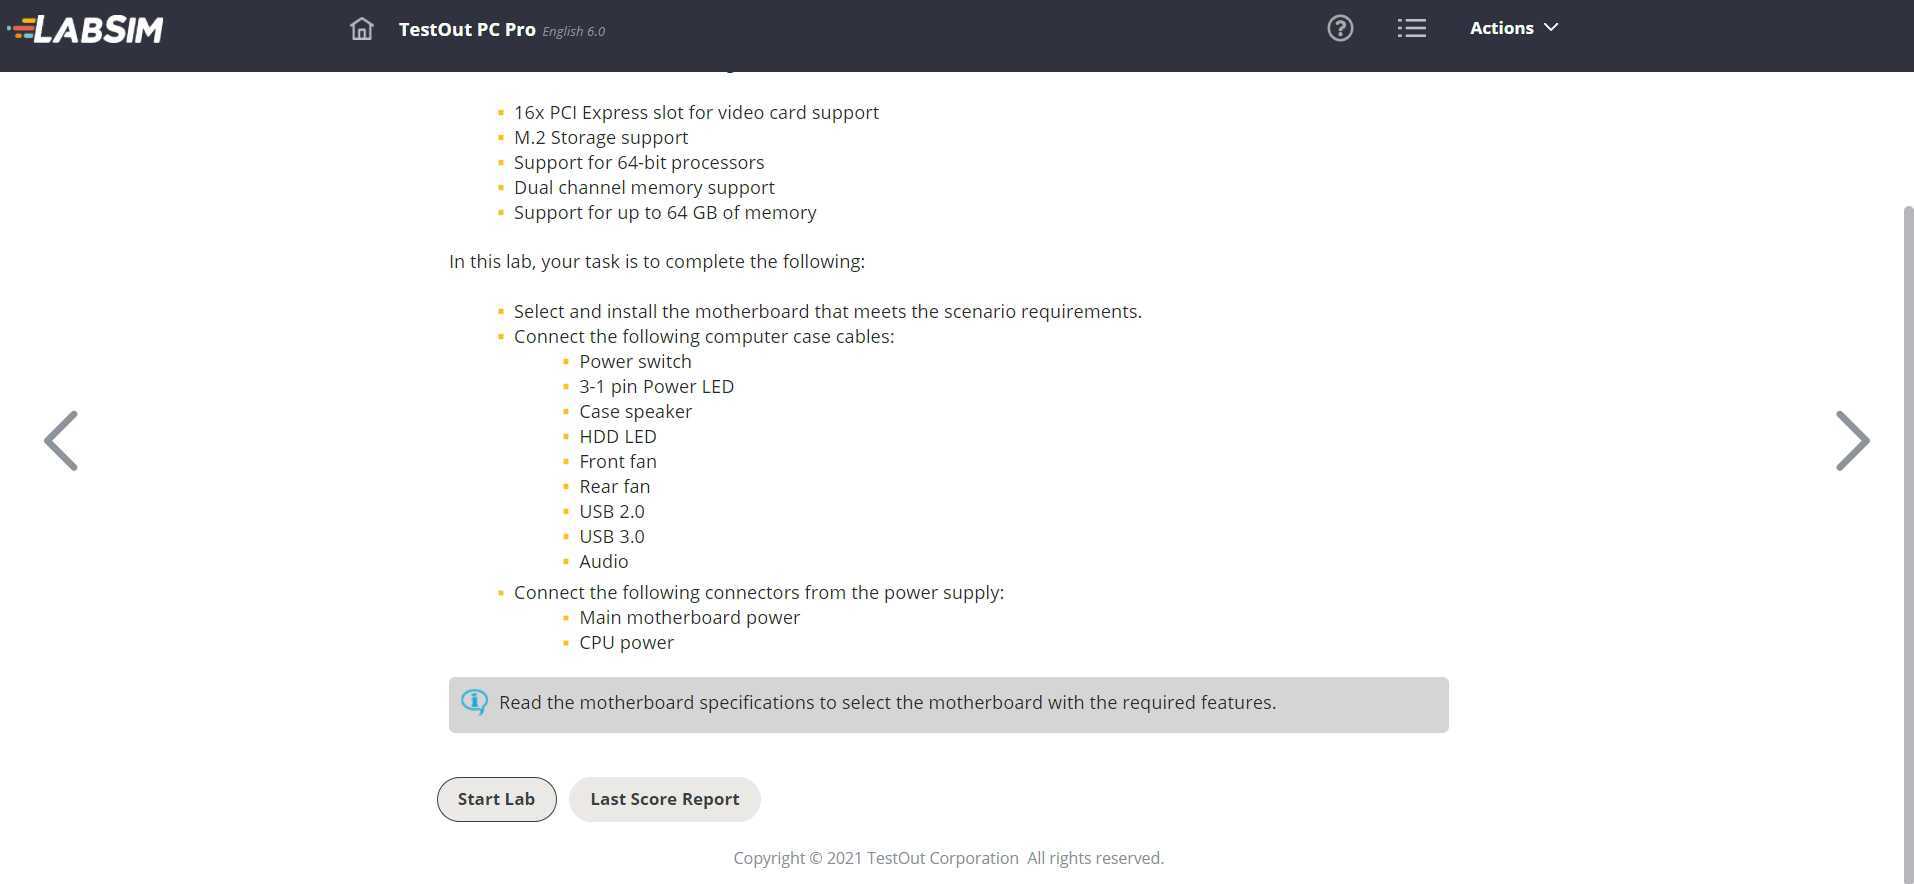Viewport: 1914px width, 884px height.
Task: Open the Actions menu
Action: 1513,28
